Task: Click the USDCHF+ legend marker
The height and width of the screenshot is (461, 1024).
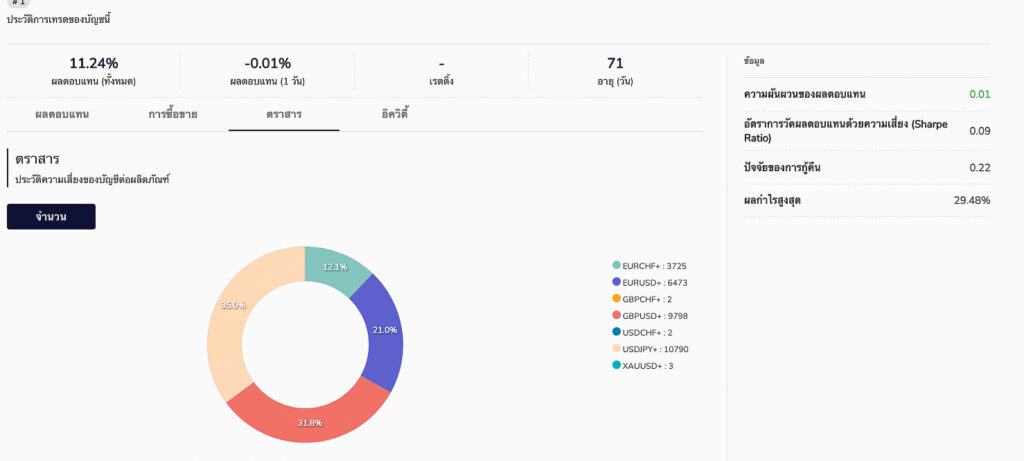Action: (617, 332)
